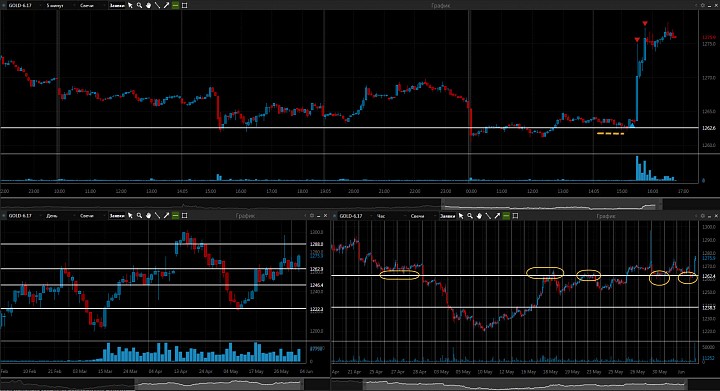Select the rectangle tool in the 5-minute chart
The width and height of the screenshot is (720, 391).
pos(185,6)
